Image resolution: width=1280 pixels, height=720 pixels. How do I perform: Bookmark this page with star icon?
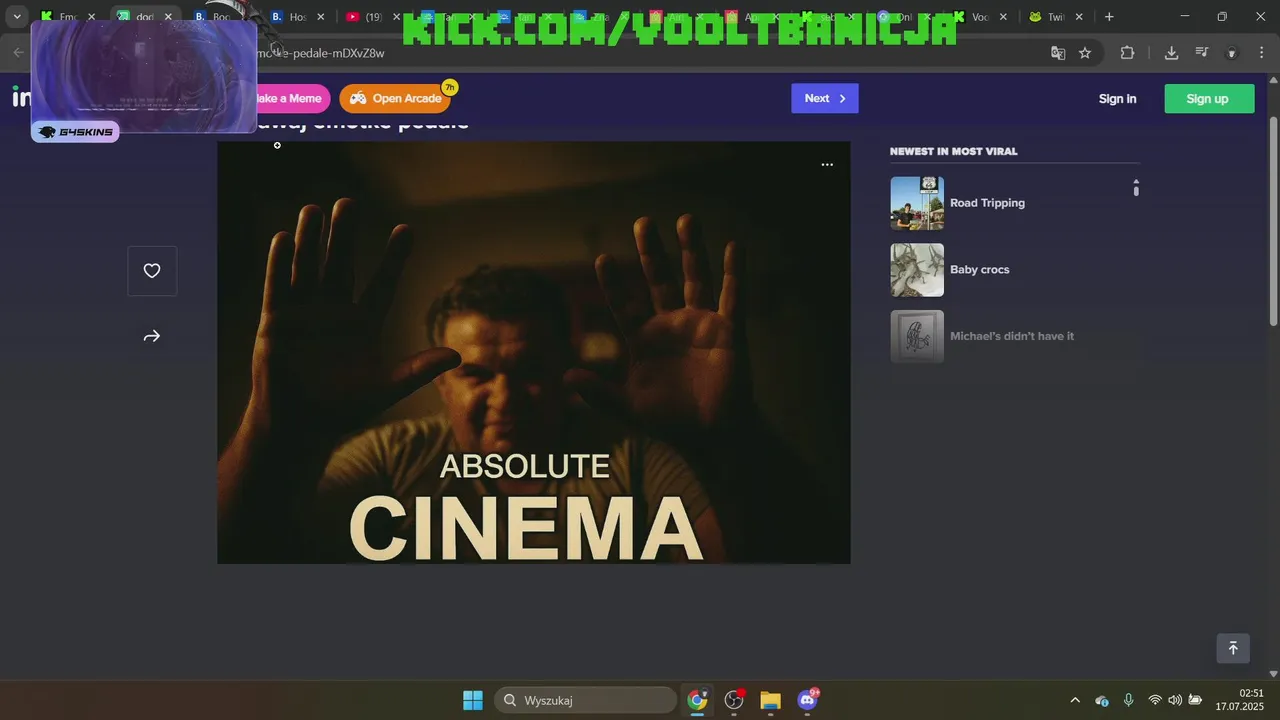pyautogui.click(x=1085, y=53)
